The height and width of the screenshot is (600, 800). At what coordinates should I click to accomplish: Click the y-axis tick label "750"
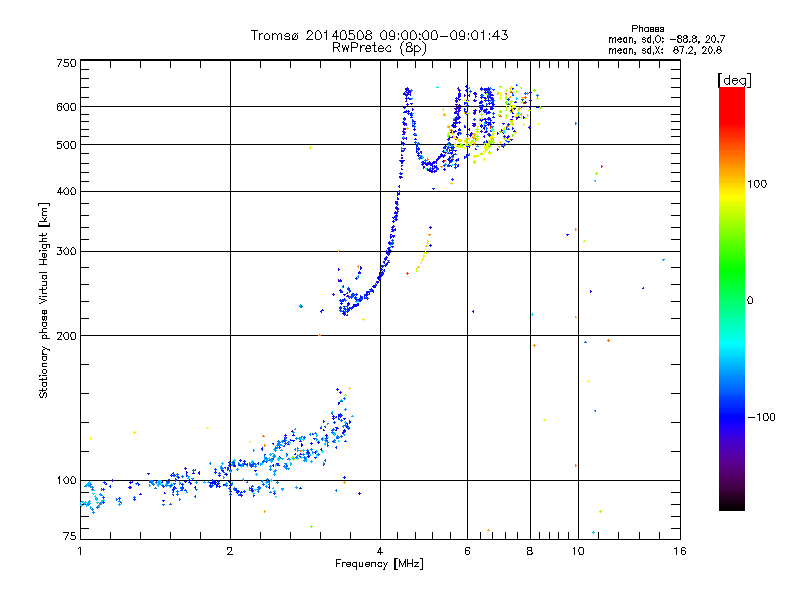(x=67, y=63)
